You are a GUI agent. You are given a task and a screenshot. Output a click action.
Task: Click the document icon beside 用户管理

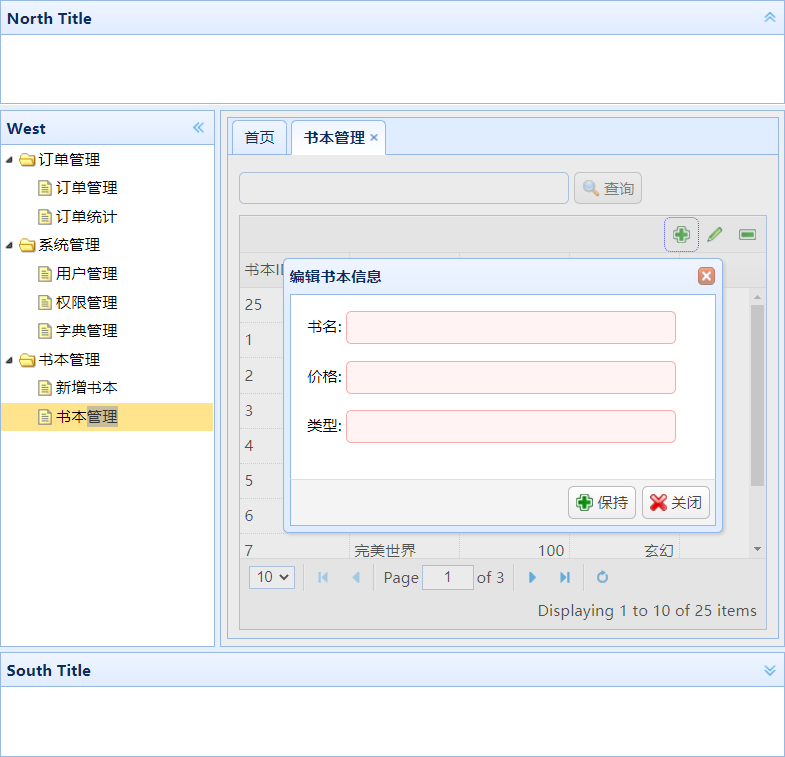[x=45, y=274]
